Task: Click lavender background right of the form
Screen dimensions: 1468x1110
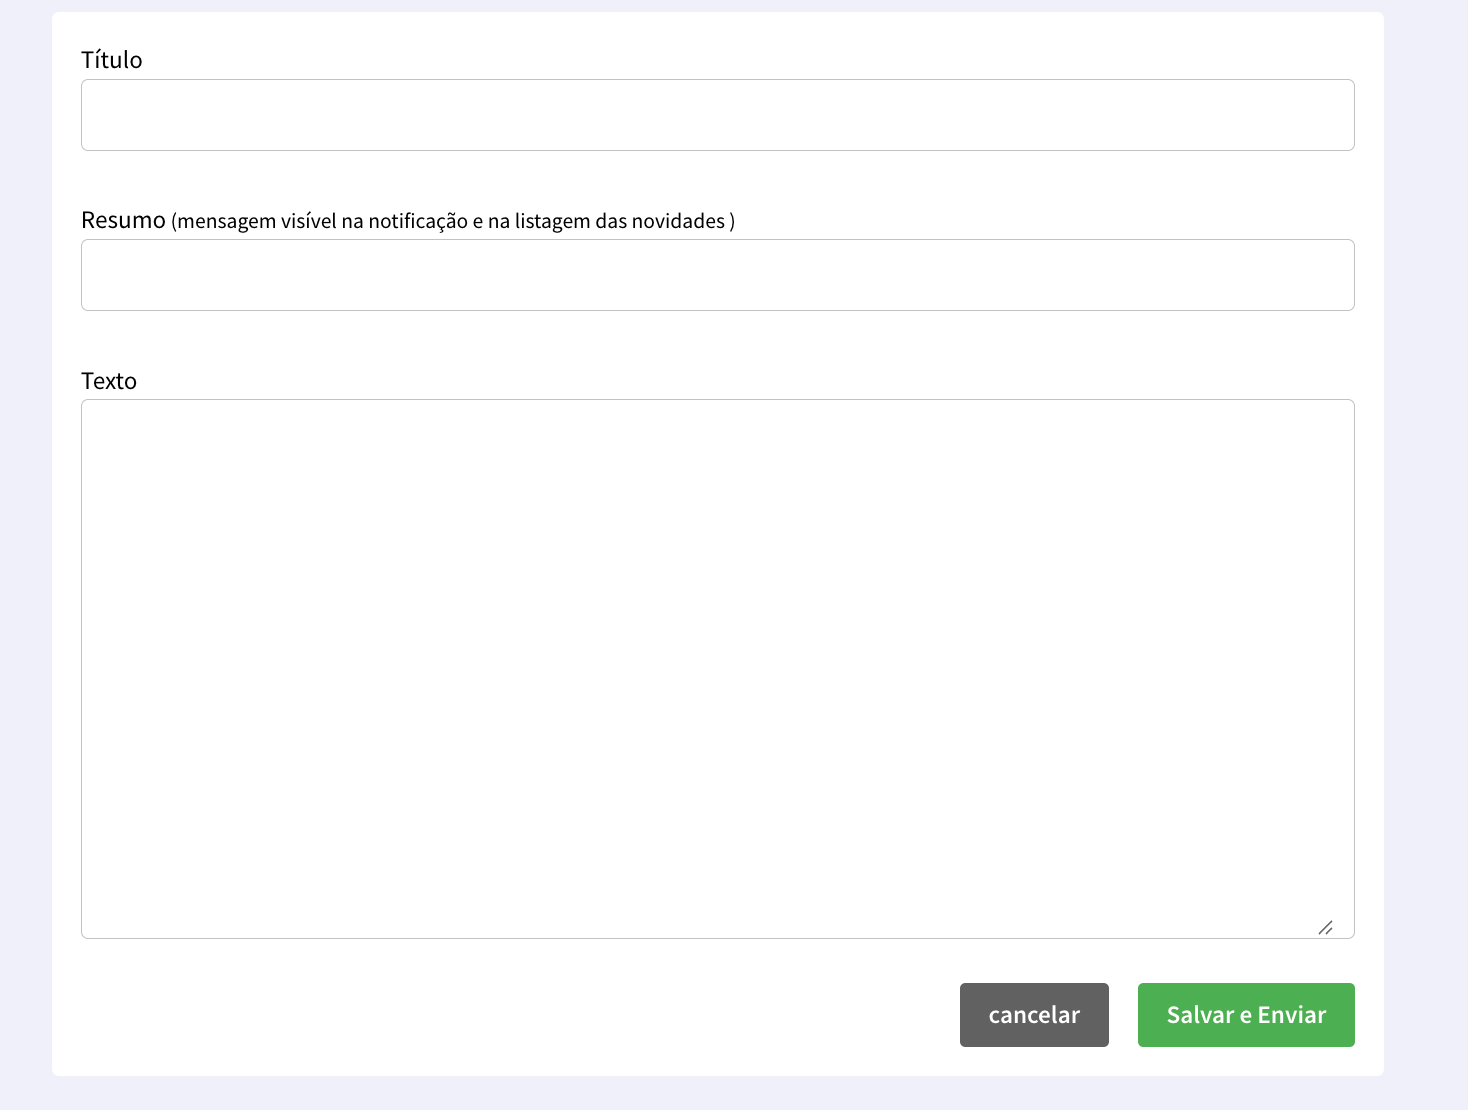Action: [1425, 550]
